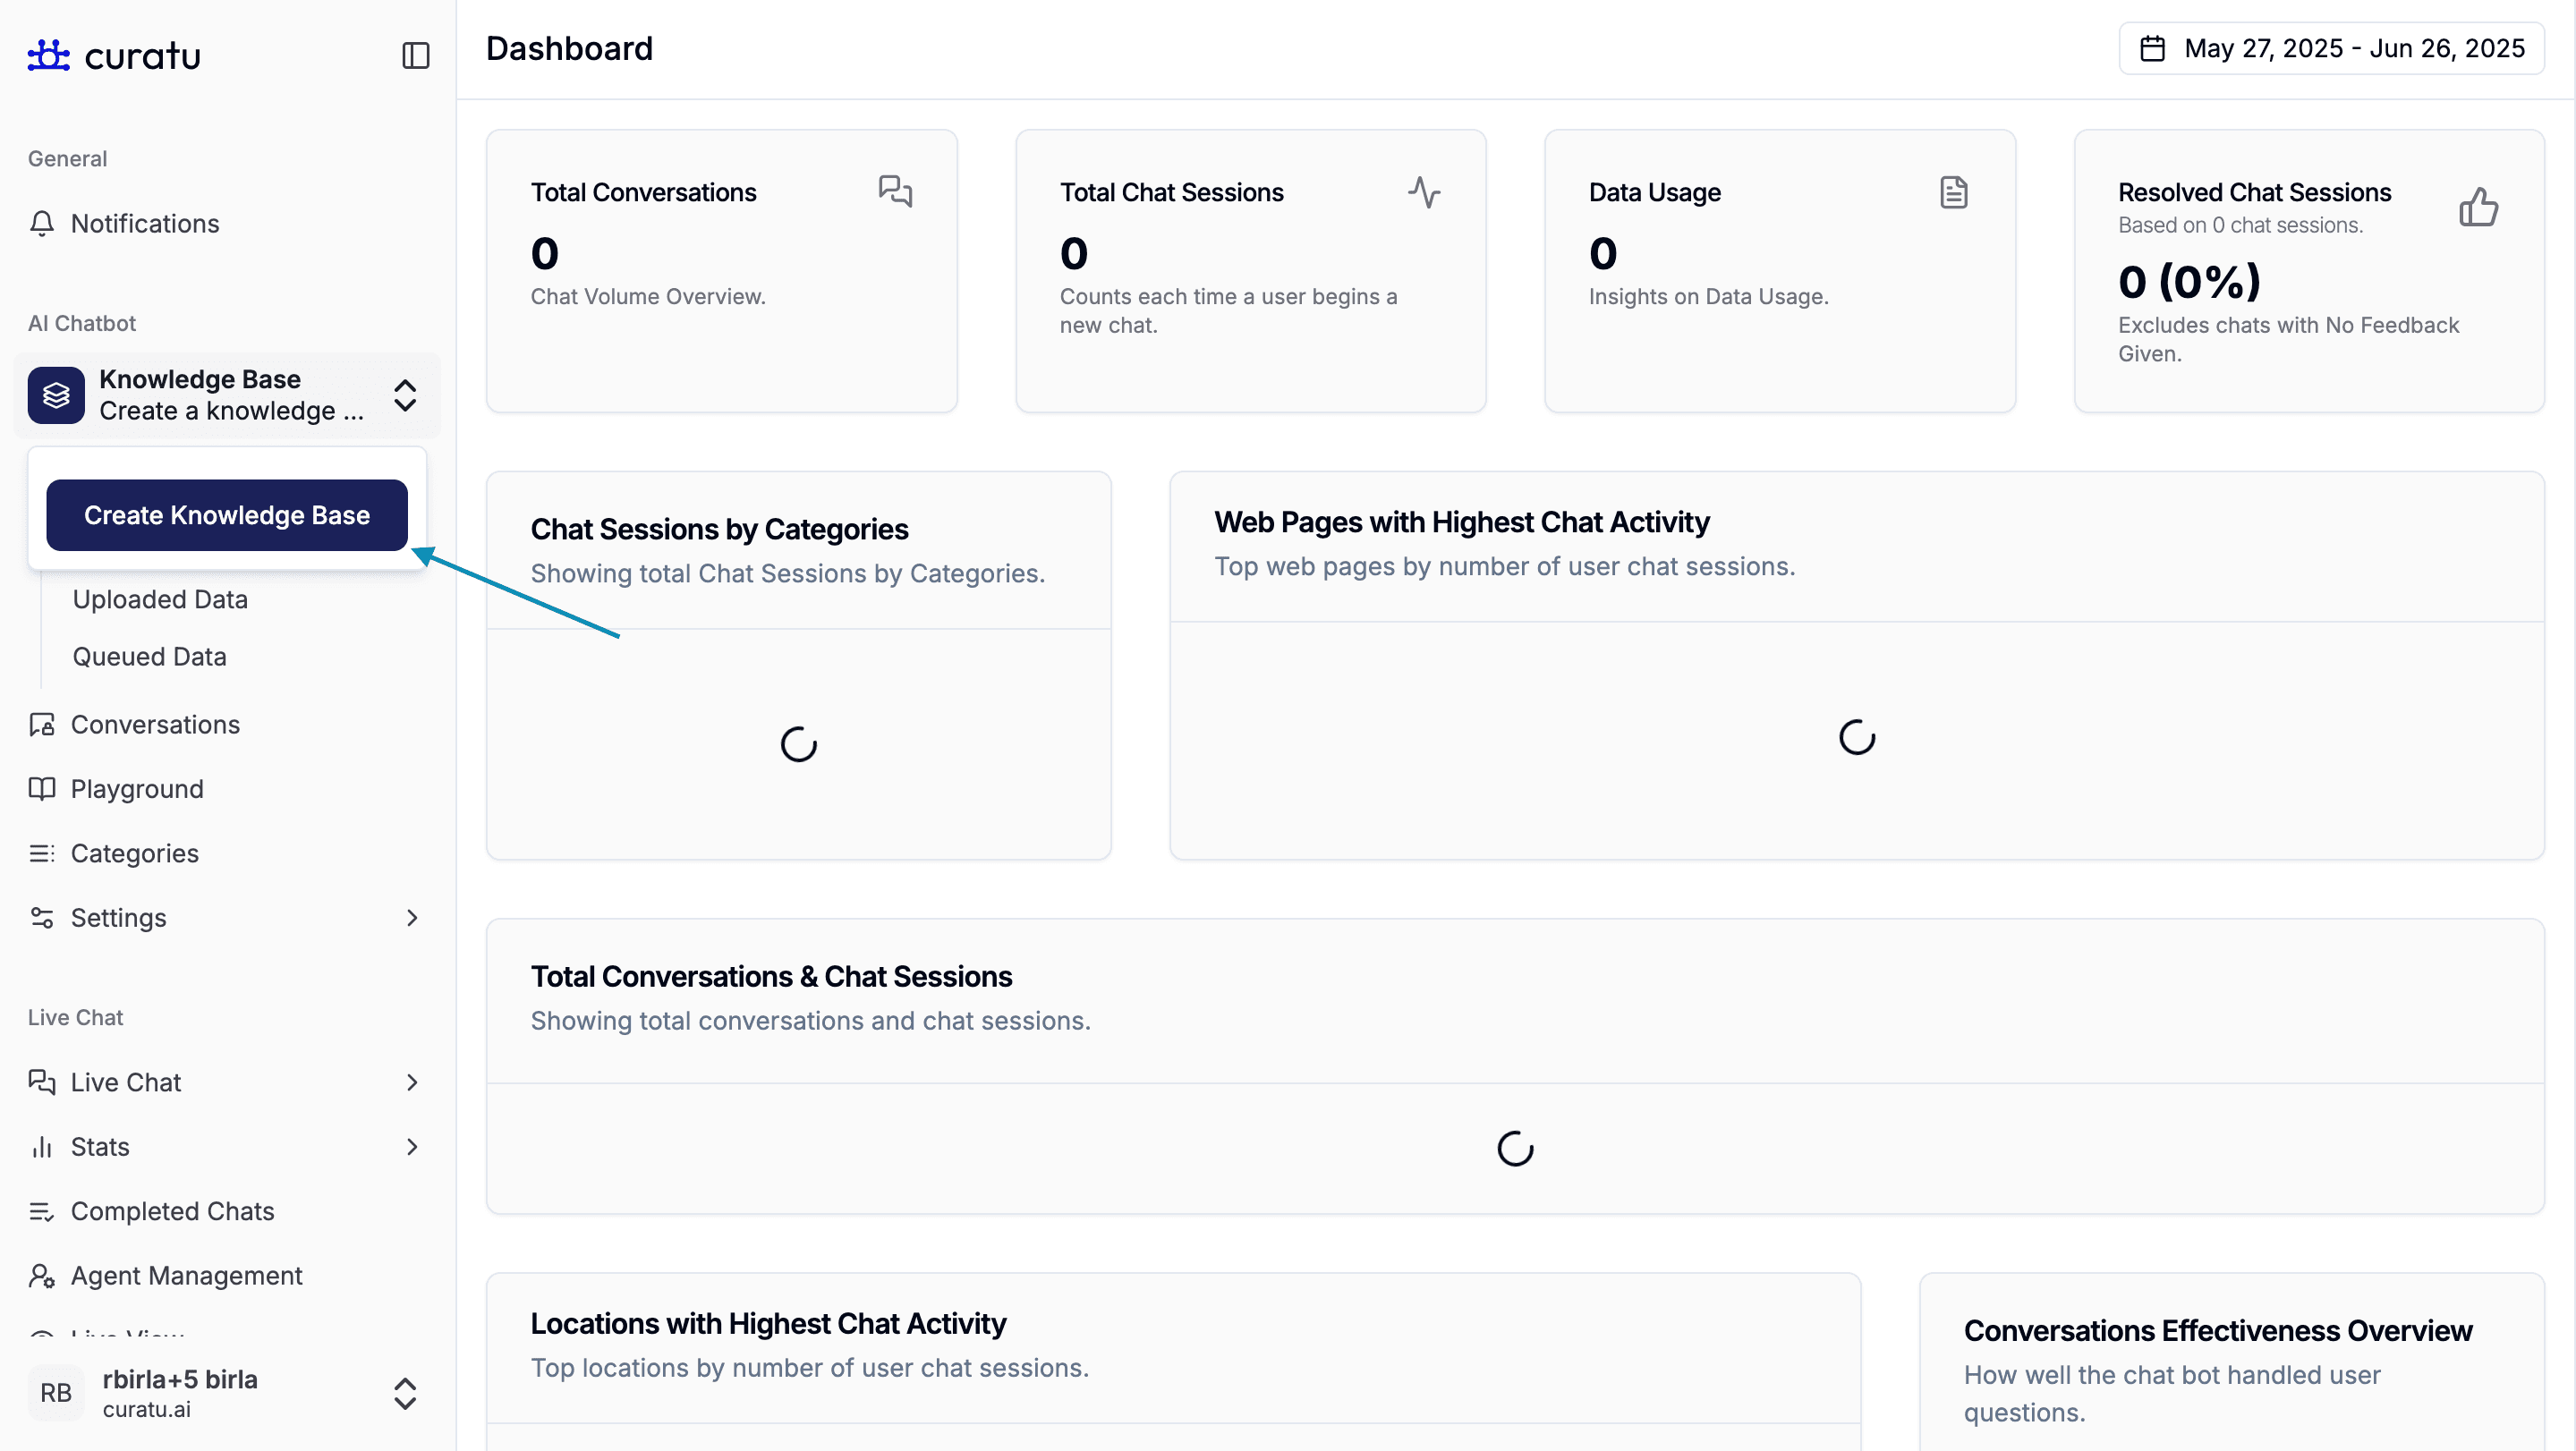
Task: Click the 0 (0%) resolved value
Action: (x=2189, y=281)
